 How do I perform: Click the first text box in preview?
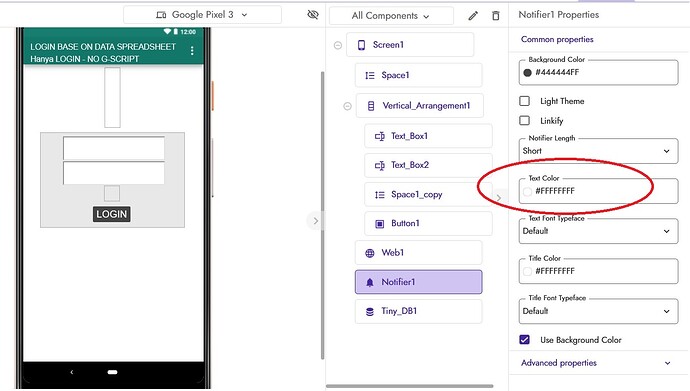(x=114, y=148)
